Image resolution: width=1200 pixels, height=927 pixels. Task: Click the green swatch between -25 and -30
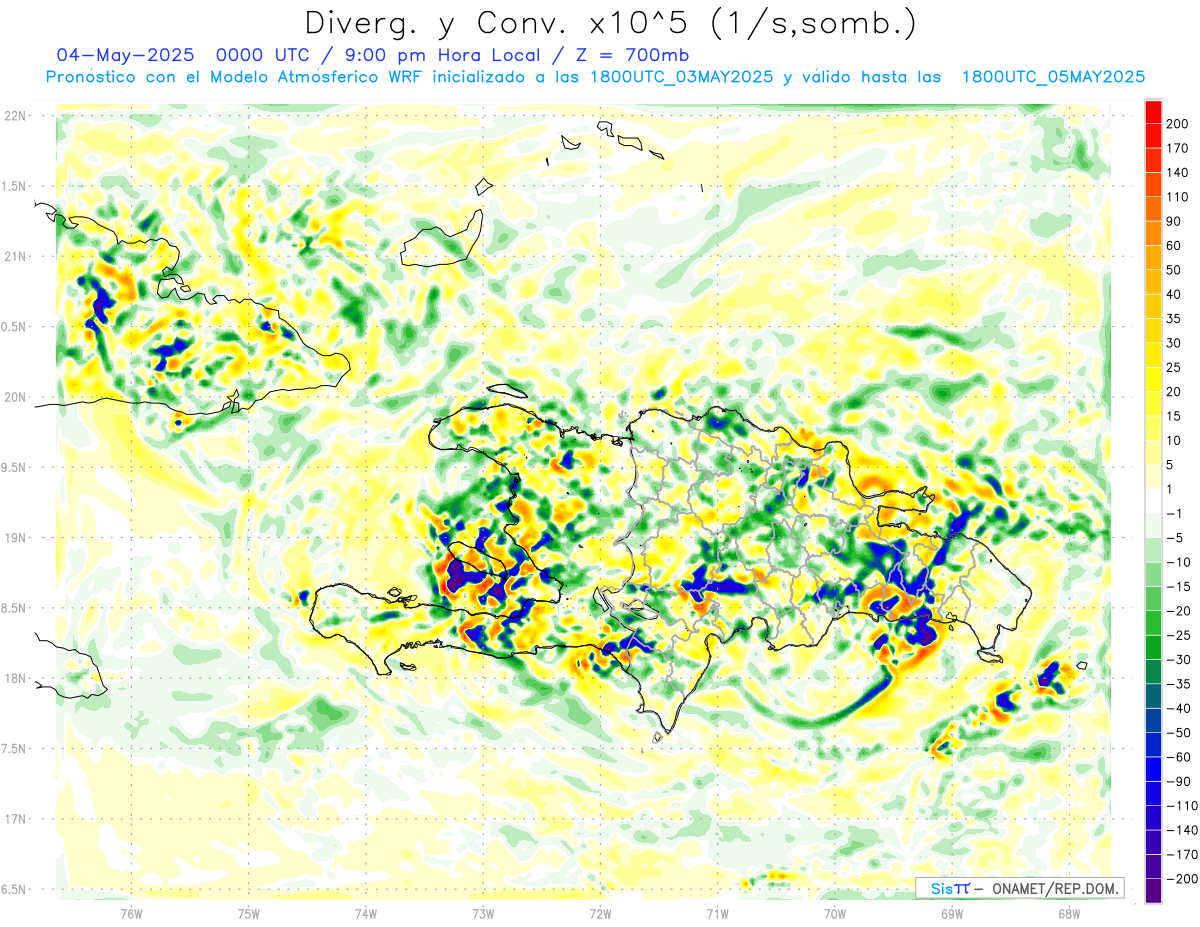click(x=1152, y=647)
